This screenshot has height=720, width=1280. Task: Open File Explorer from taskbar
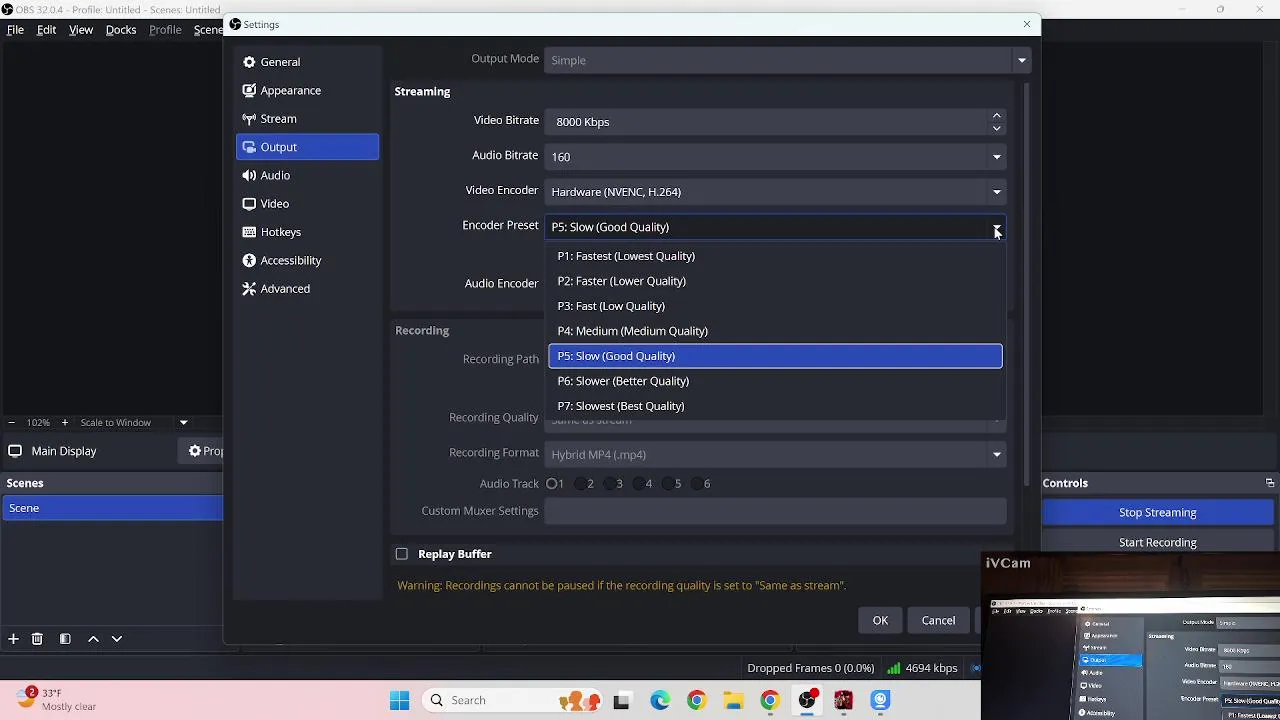[x=733, y=700]
